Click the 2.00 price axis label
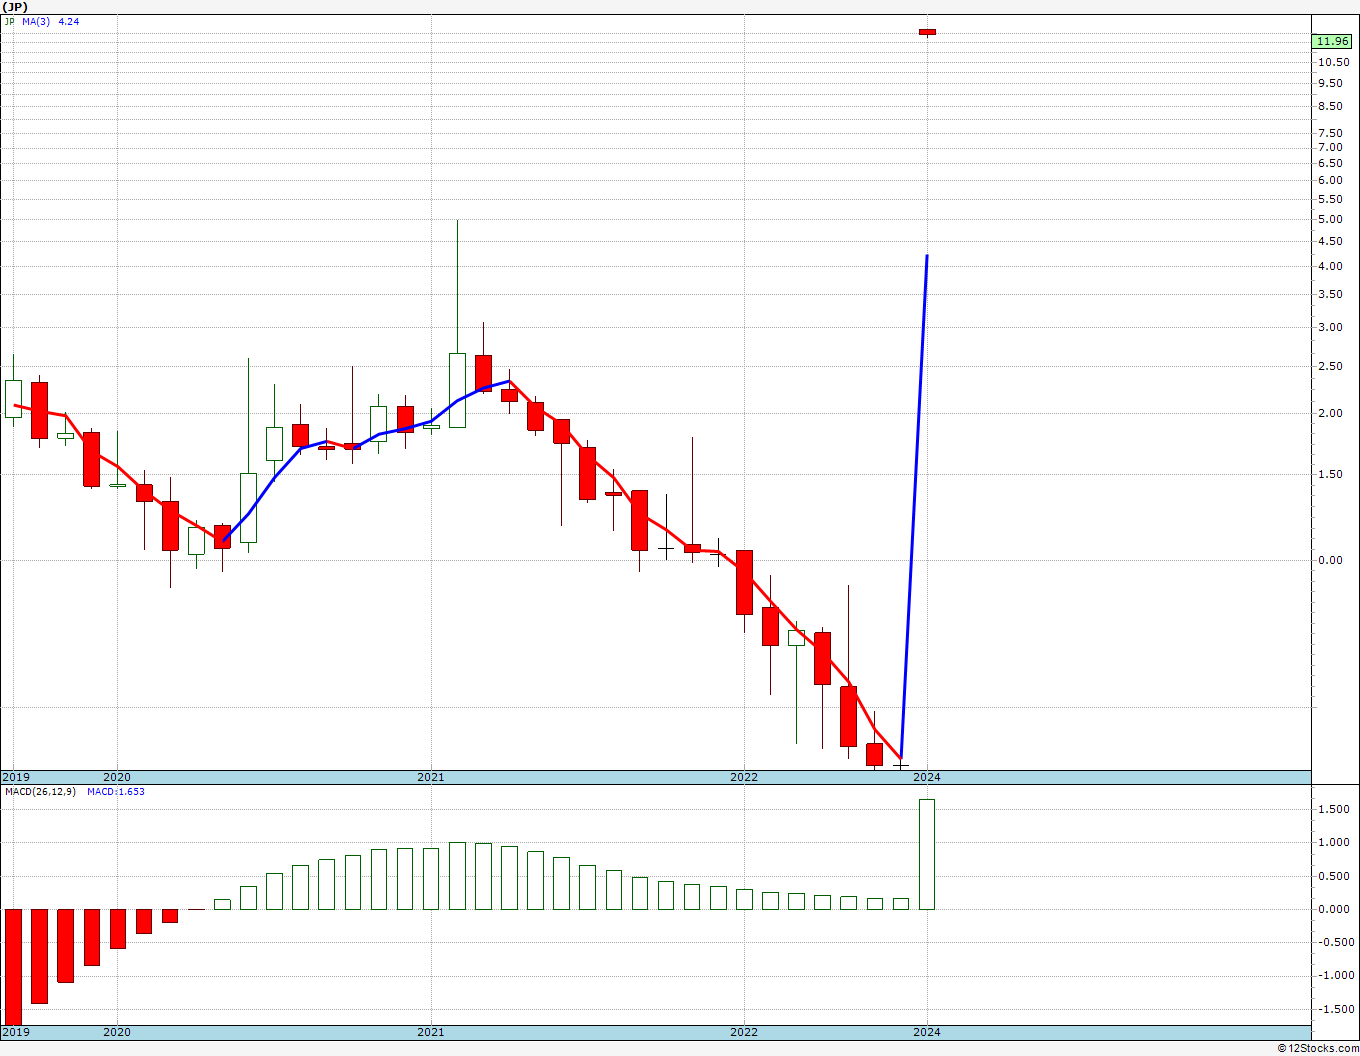Viewport: 1360px width, 1056px height. click(1331, 414)
